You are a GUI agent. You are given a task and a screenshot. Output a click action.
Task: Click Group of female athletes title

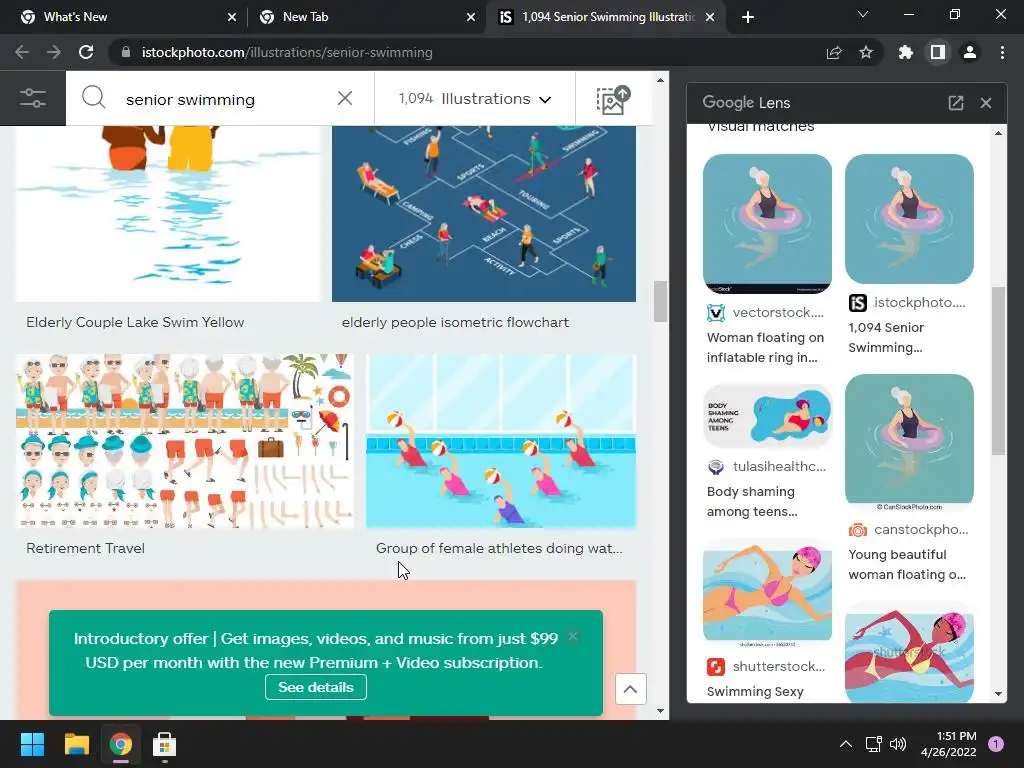click(499, 548)
